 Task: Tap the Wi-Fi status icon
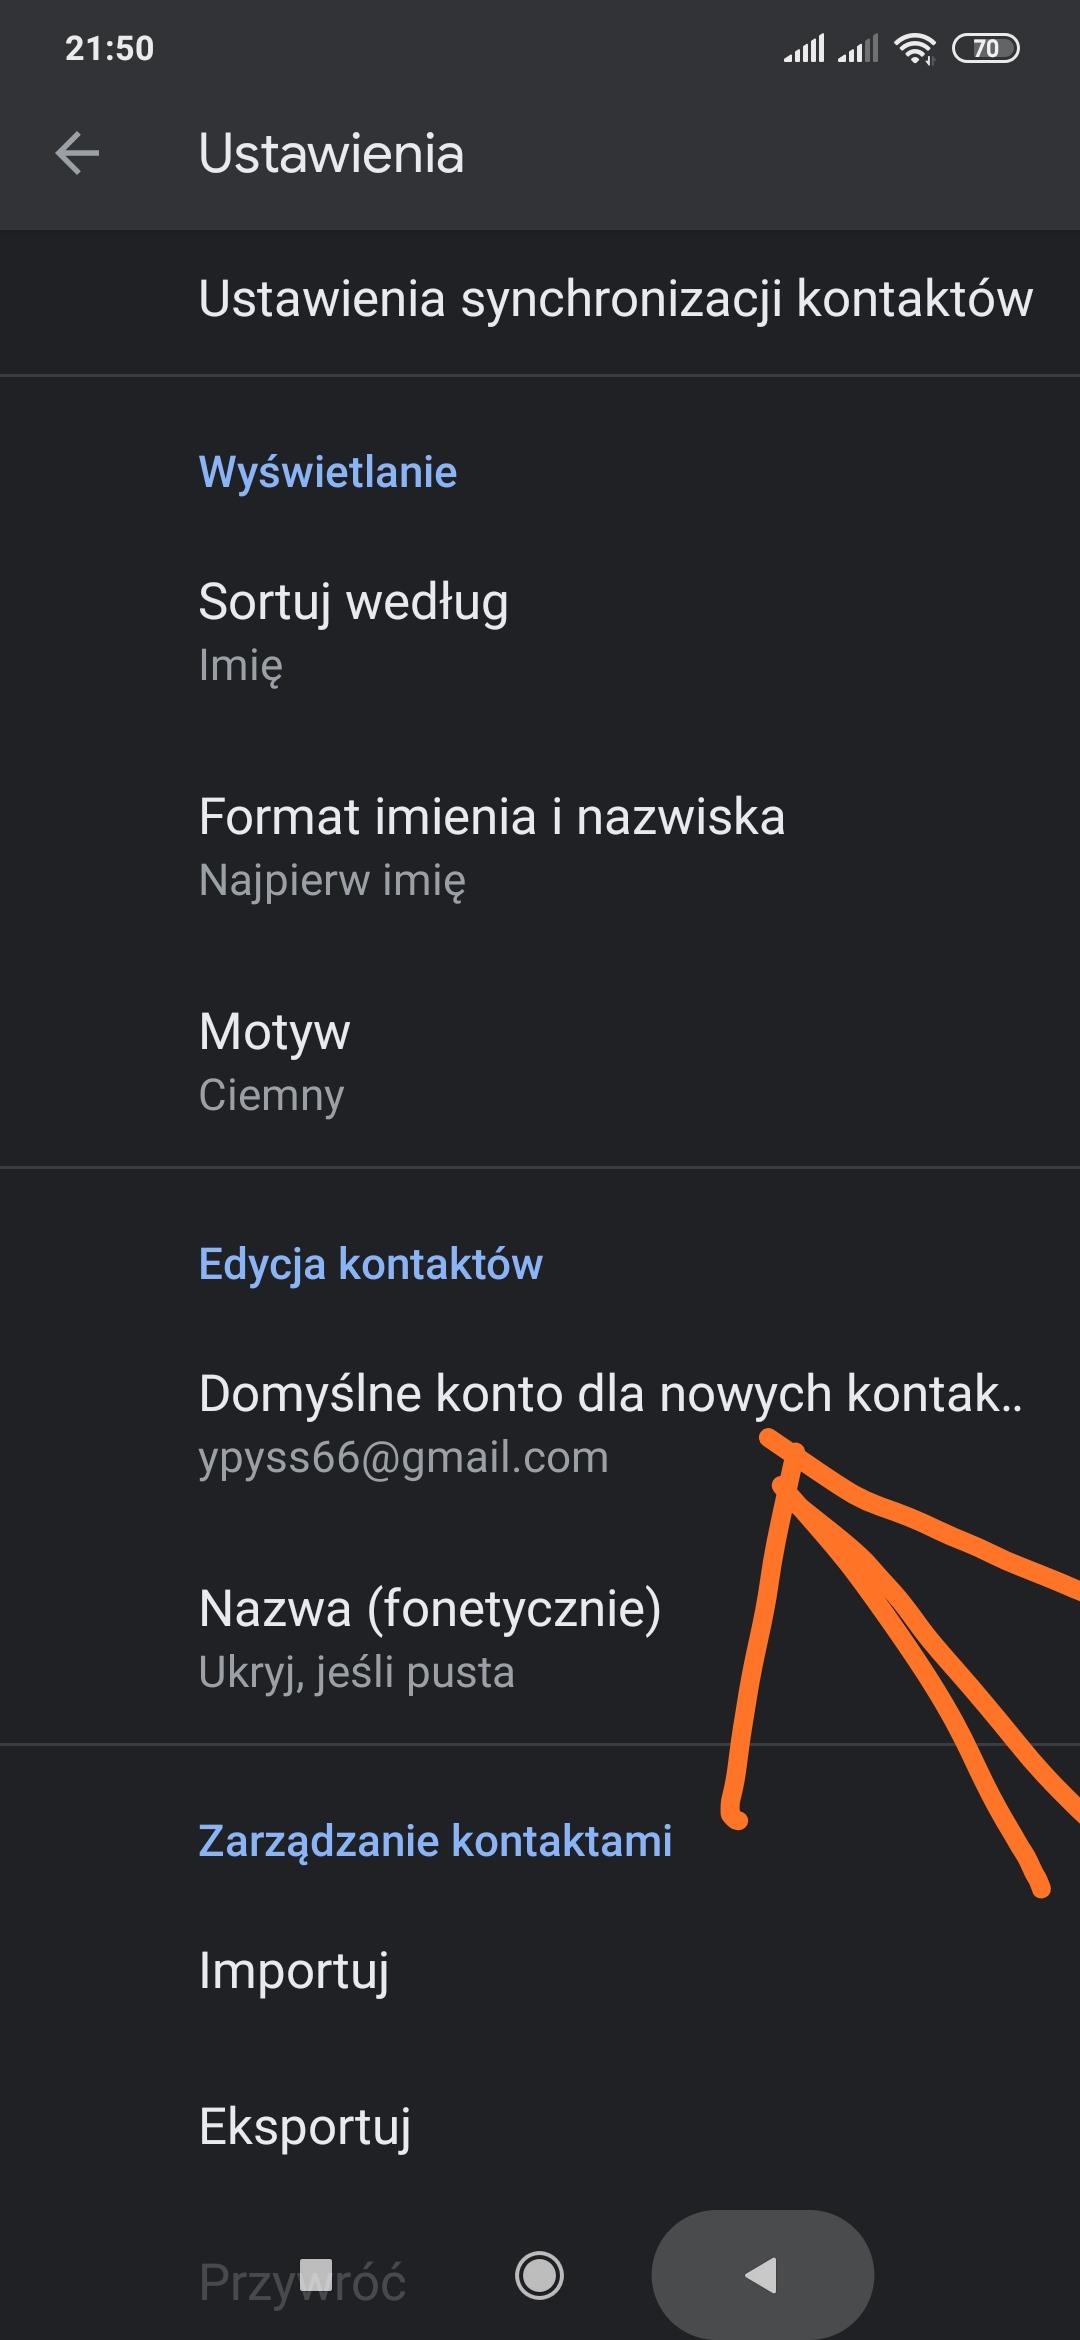click(x=914, y=48)
